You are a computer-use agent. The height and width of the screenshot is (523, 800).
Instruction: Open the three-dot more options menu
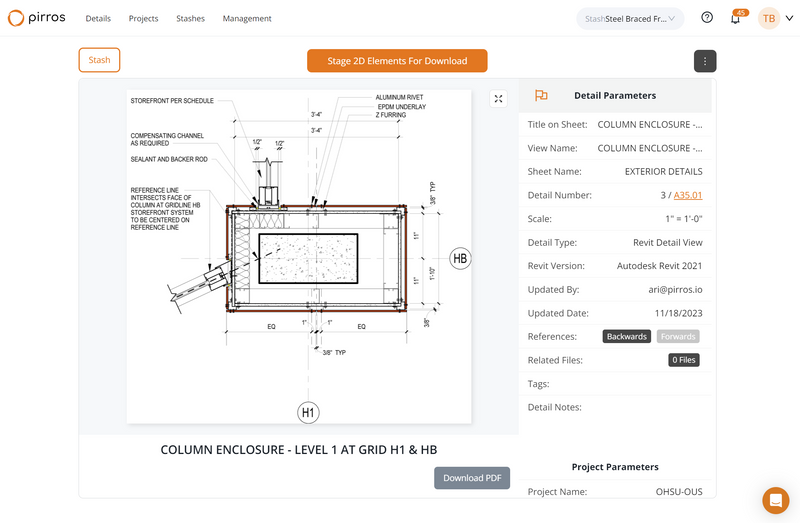click(705, 61)
